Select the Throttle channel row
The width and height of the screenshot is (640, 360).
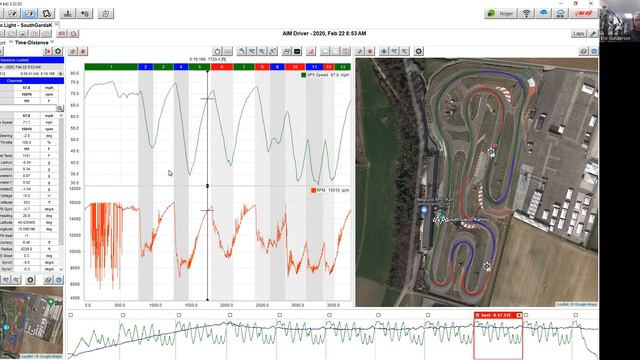tap(29, 142)
